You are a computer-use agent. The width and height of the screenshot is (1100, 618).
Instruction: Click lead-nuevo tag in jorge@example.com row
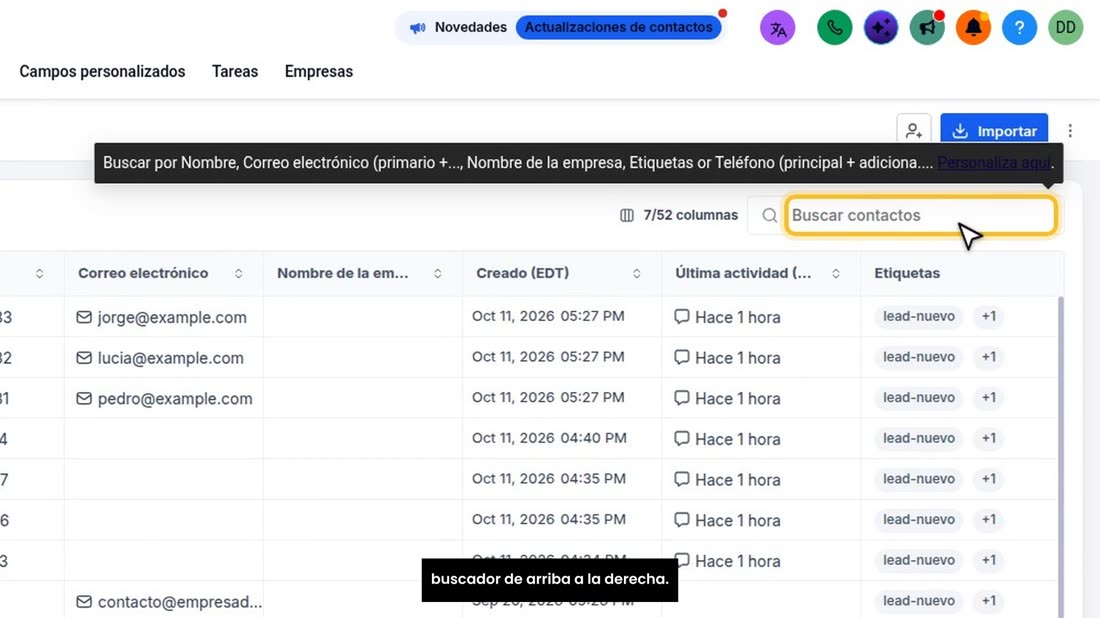(x=918, y=316)
